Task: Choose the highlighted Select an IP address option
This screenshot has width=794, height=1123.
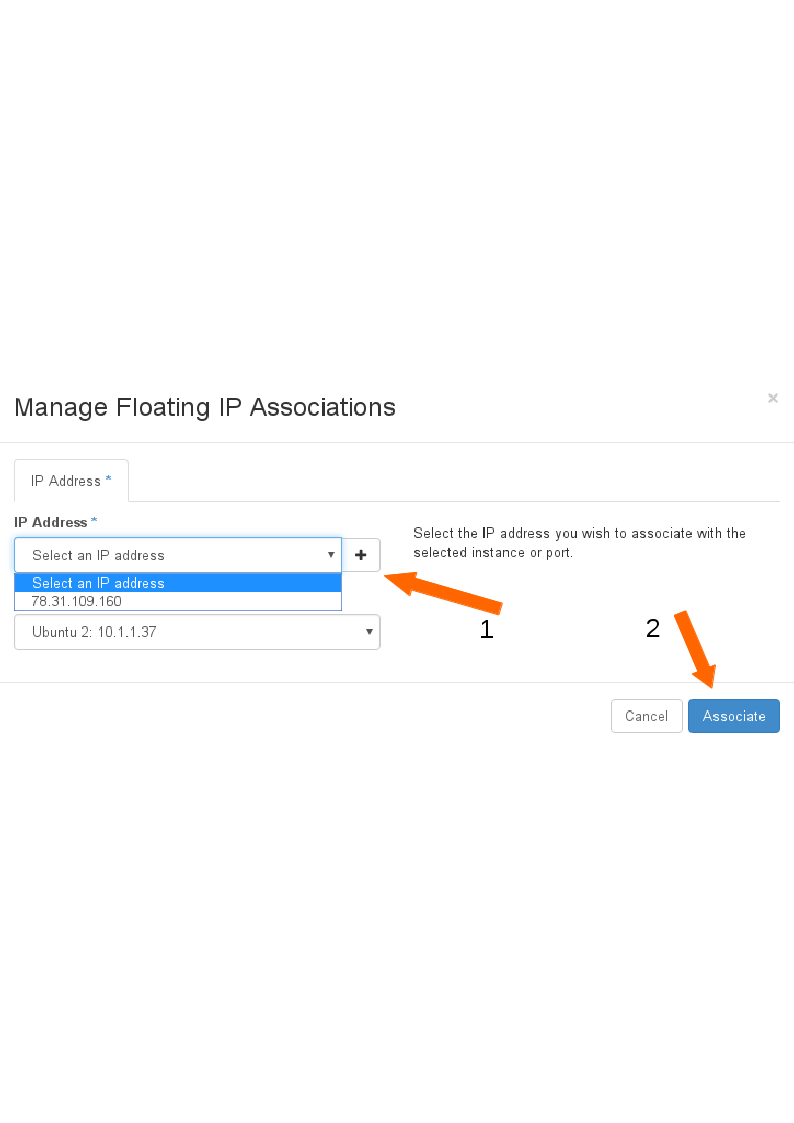Action: tap(178, 583)
